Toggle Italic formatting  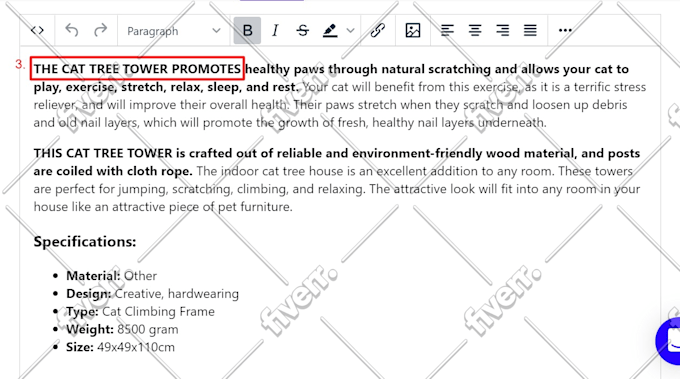275,30
